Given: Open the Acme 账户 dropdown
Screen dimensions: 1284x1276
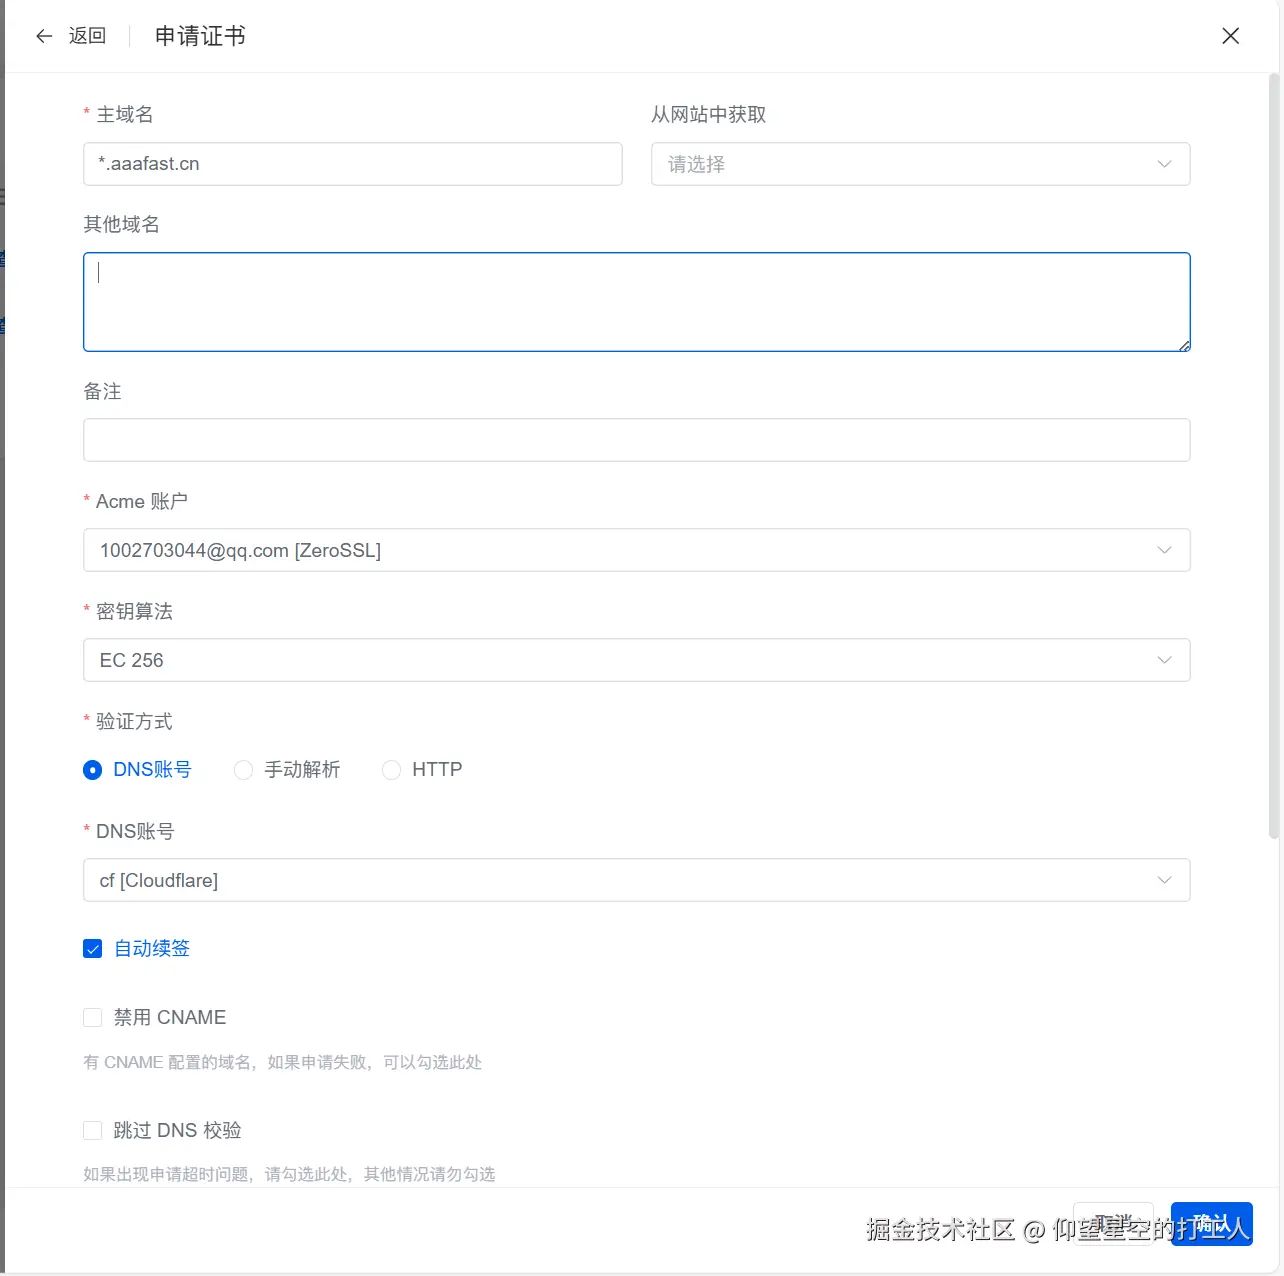Looking at the screenshot, I should (636, 550).
